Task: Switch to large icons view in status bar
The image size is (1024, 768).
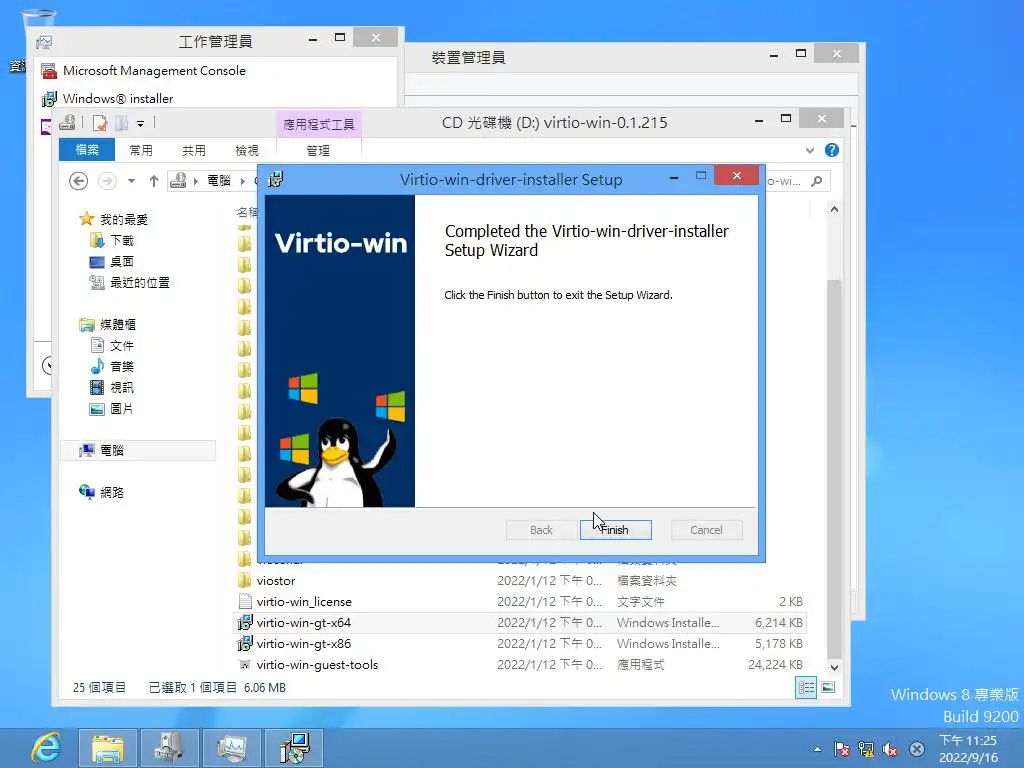Action: coord(827,687)
